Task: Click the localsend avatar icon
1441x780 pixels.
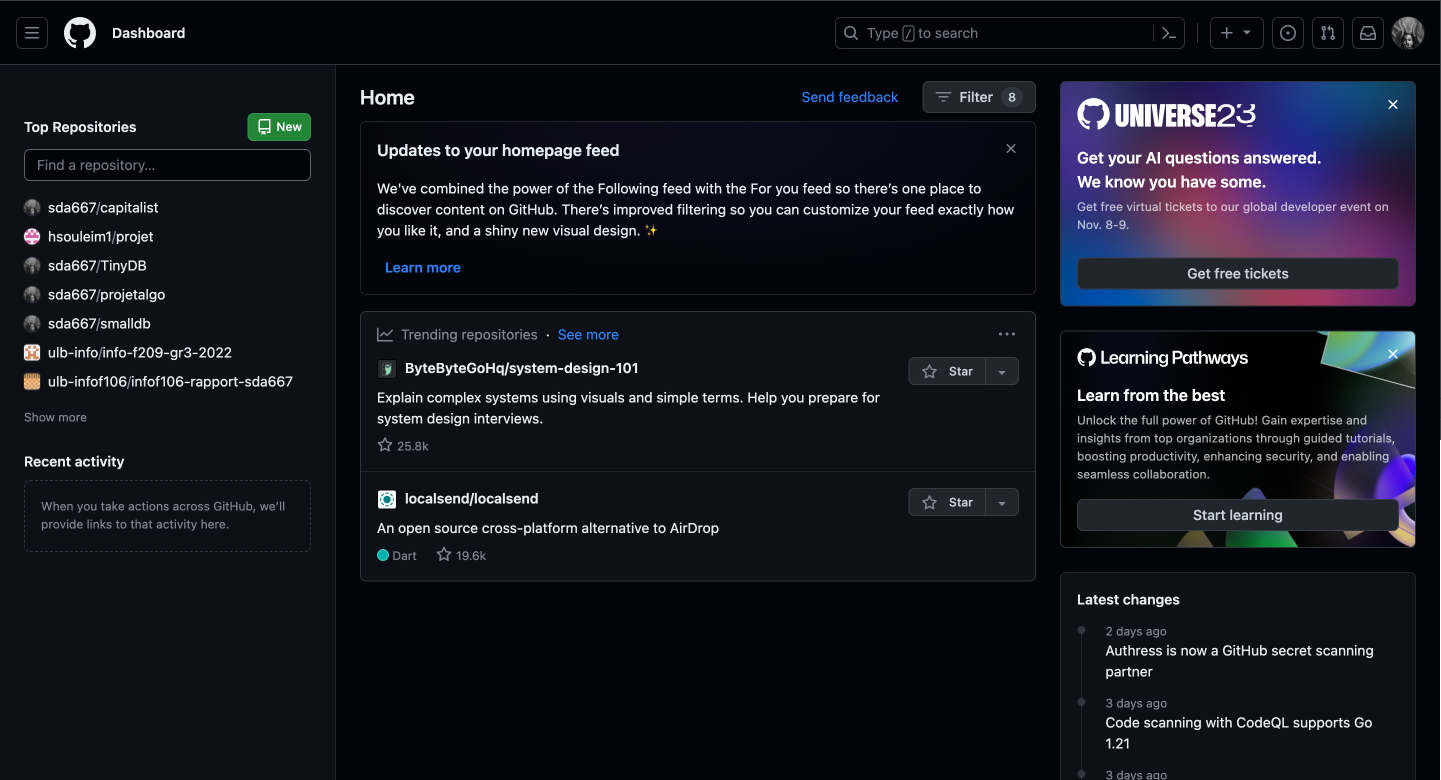Action: tap(387, 500)
